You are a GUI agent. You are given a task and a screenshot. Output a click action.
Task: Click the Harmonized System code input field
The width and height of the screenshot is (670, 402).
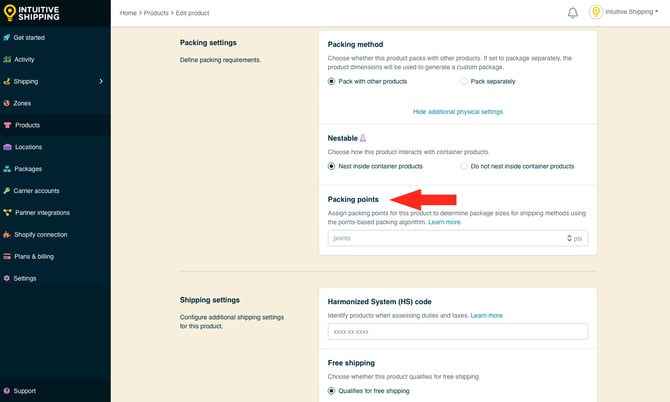[x=457, y=331]
